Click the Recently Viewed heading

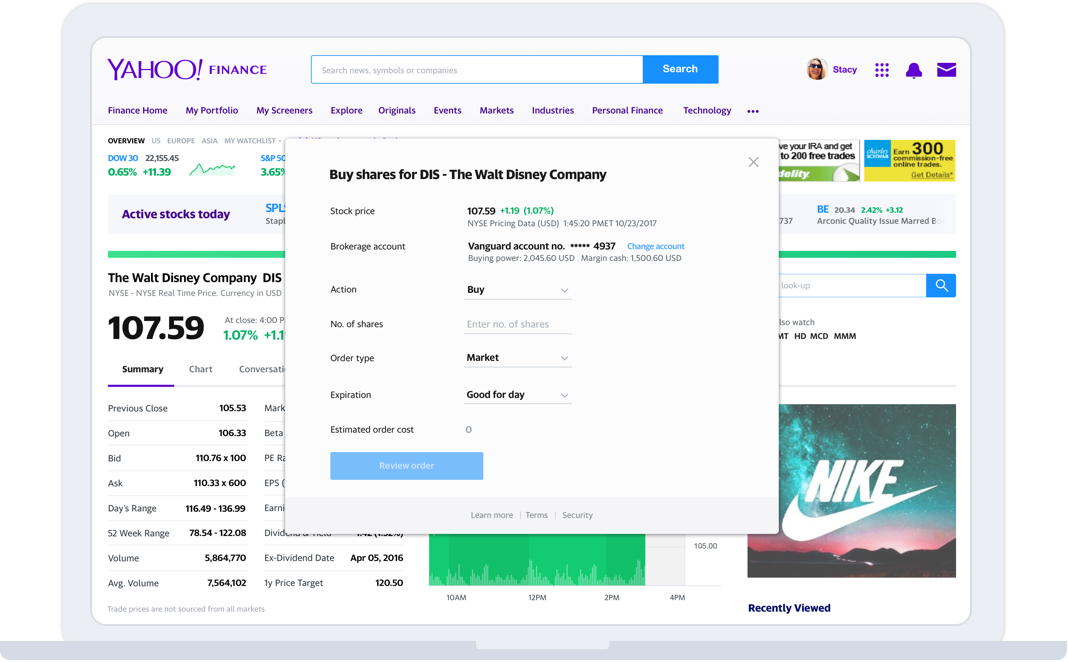pyautogui.click(x=789, y=608)
